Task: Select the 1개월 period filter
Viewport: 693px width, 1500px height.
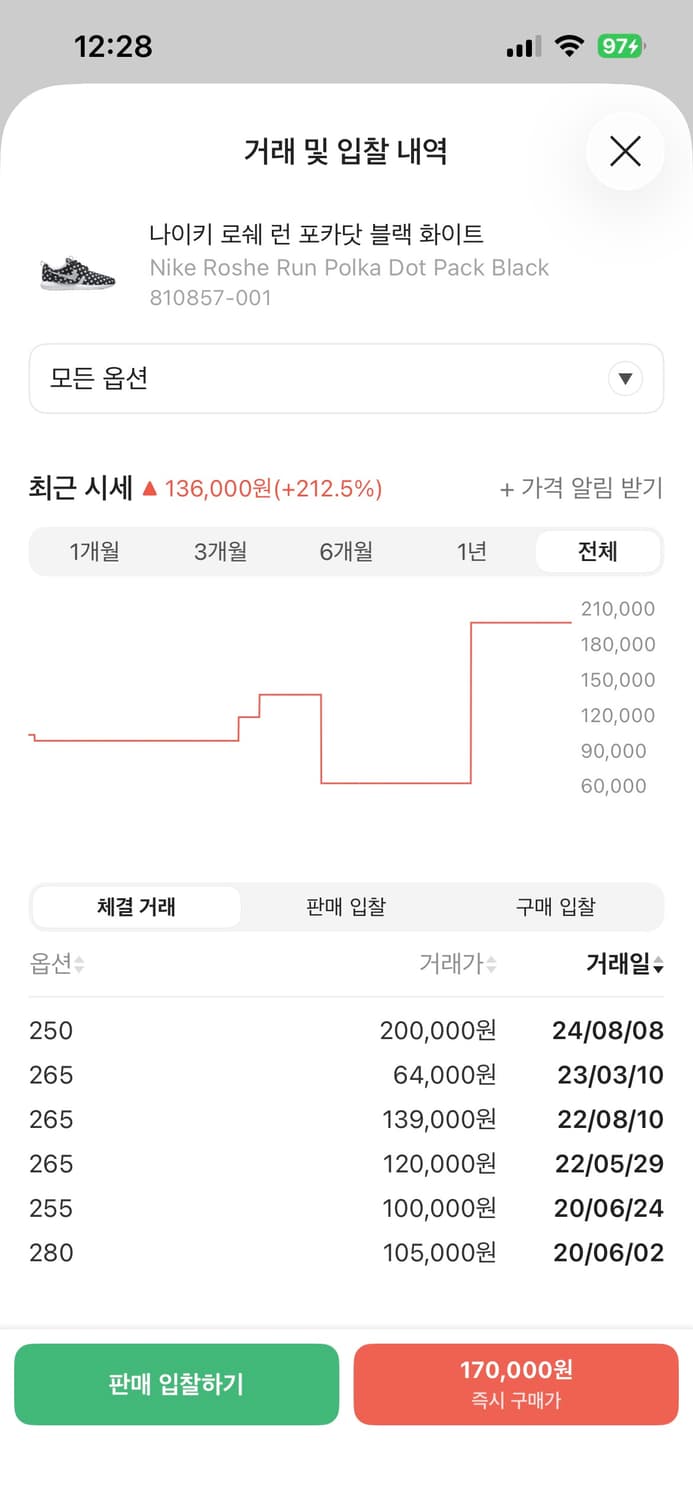Action: pos(93,551)
